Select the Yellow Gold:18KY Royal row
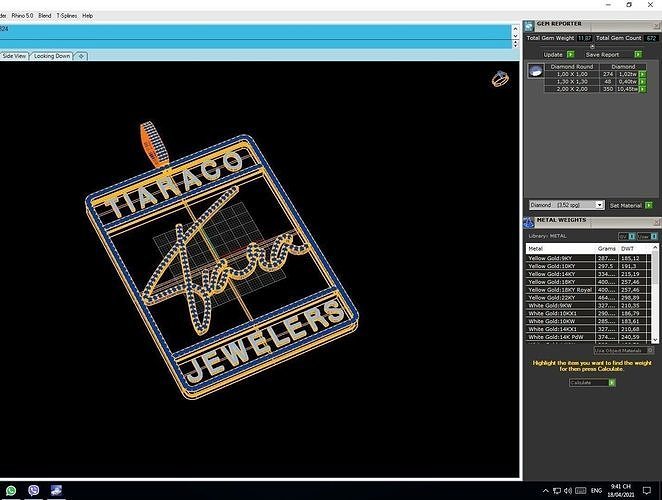Screen dimensions: 662x500 coord(588,290)
